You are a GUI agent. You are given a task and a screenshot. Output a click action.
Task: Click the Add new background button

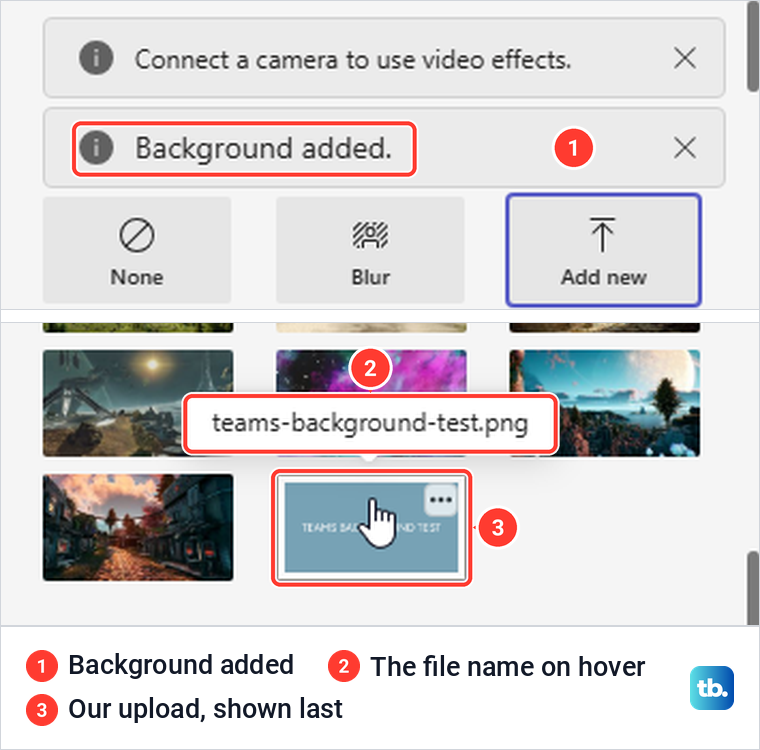tap(603, 250)
